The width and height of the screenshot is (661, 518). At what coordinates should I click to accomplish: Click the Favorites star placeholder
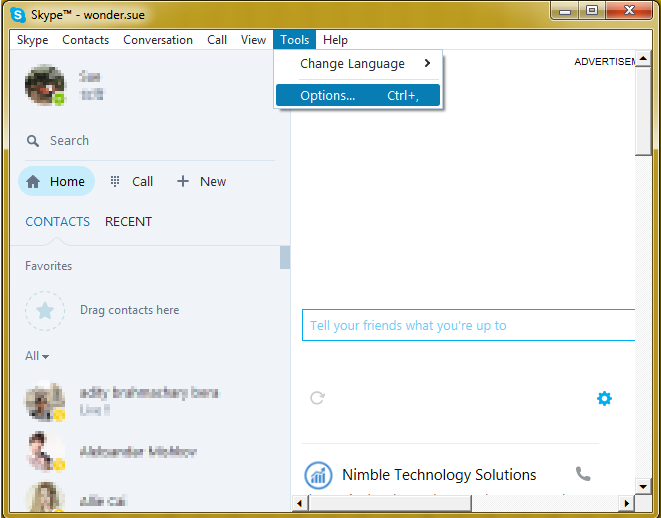pos(45,311)
